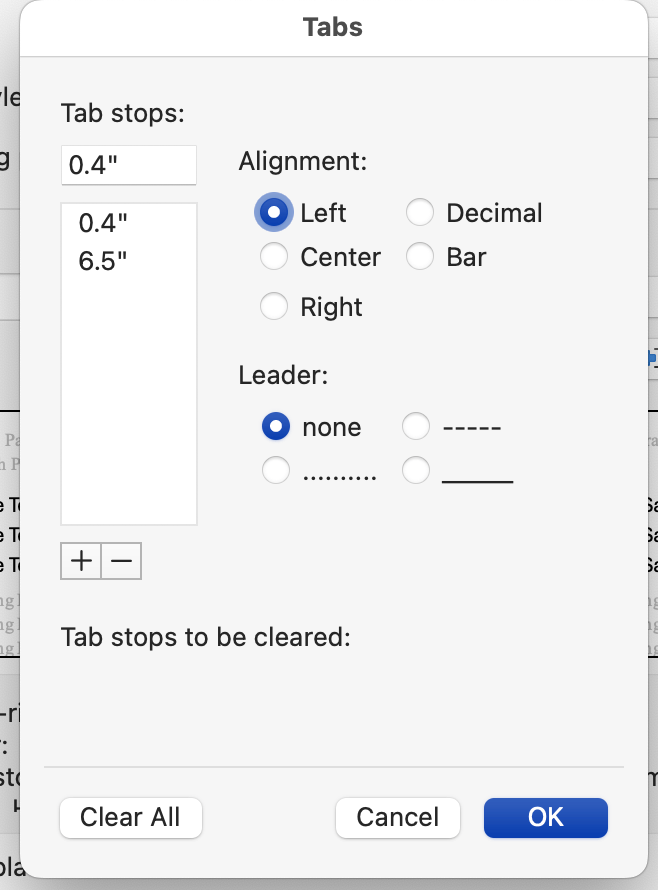The width and height of the screenshot is (658, 890).
Task: Select Left alignment radio button
Action: tap(274, 212)
